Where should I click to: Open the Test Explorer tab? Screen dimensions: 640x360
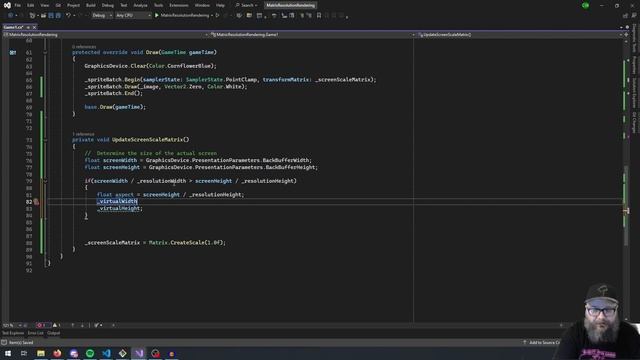point(13,333)
